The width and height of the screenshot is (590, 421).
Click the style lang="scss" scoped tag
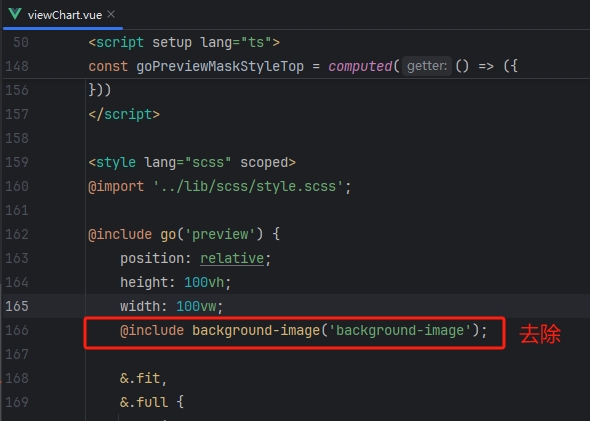point(192,162)
